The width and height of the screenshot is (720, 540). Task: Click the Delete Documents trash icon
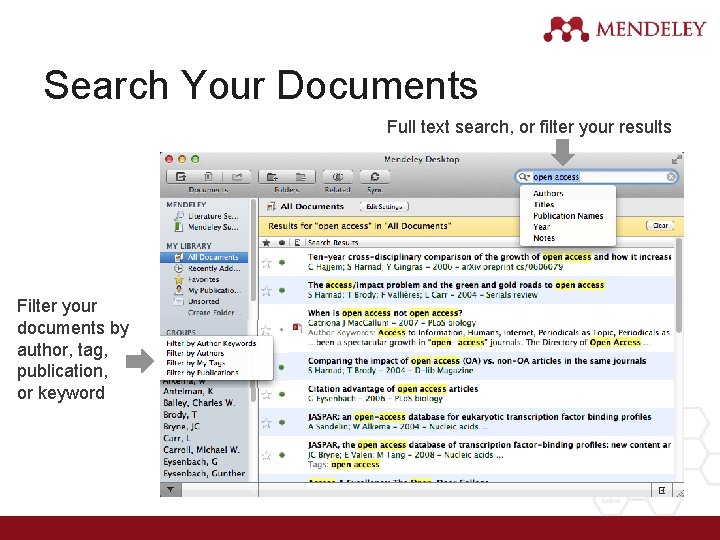pyautogui.click(x=208, y=177)
